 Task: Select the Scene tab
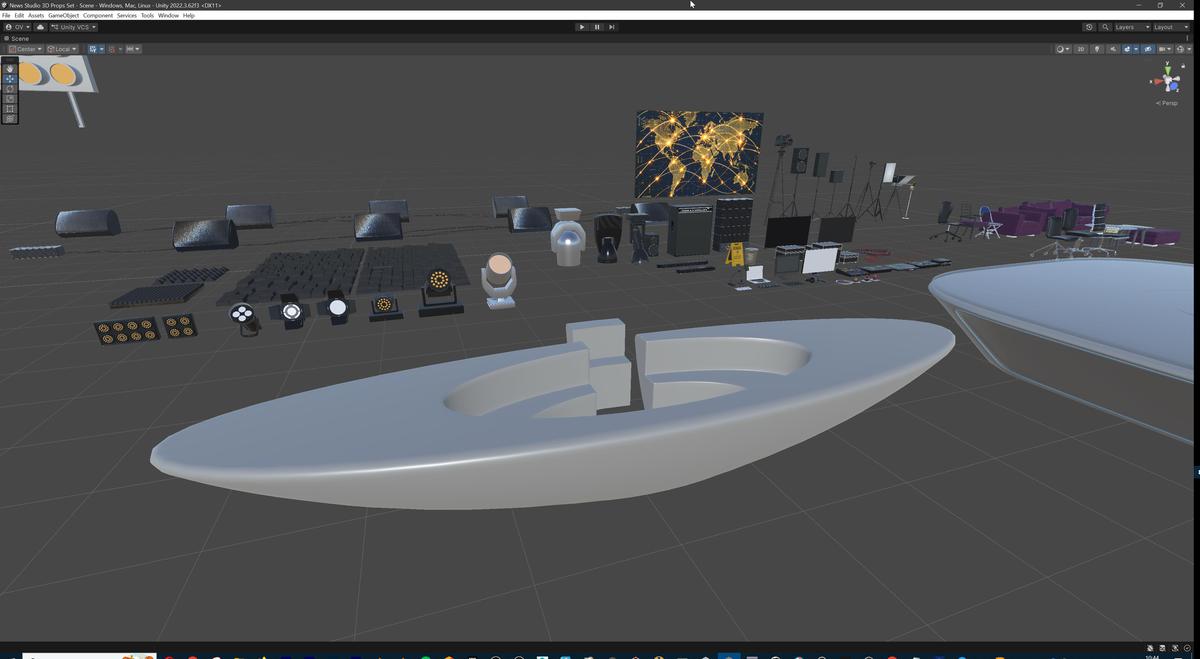(x=18, y=38)
